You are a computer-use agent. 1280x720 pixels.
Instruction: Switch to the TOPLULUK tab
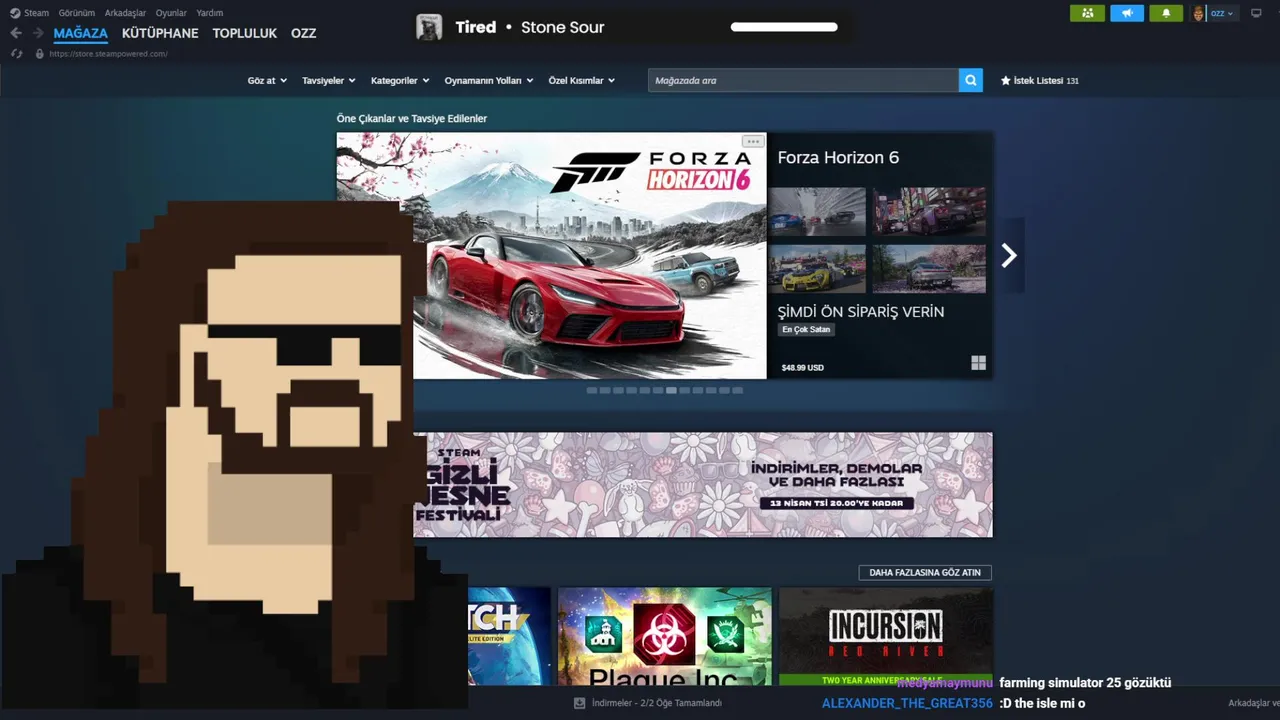tap(244, 33)
